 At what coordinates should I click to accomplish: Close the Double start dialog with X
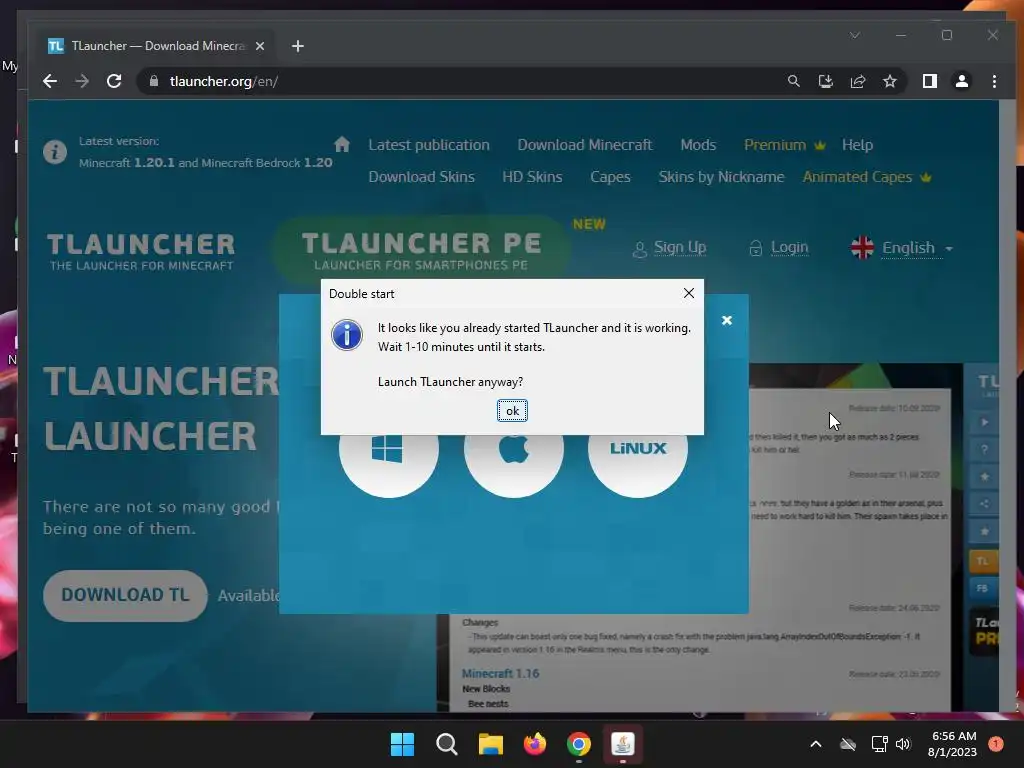click(x=688, y=293)
